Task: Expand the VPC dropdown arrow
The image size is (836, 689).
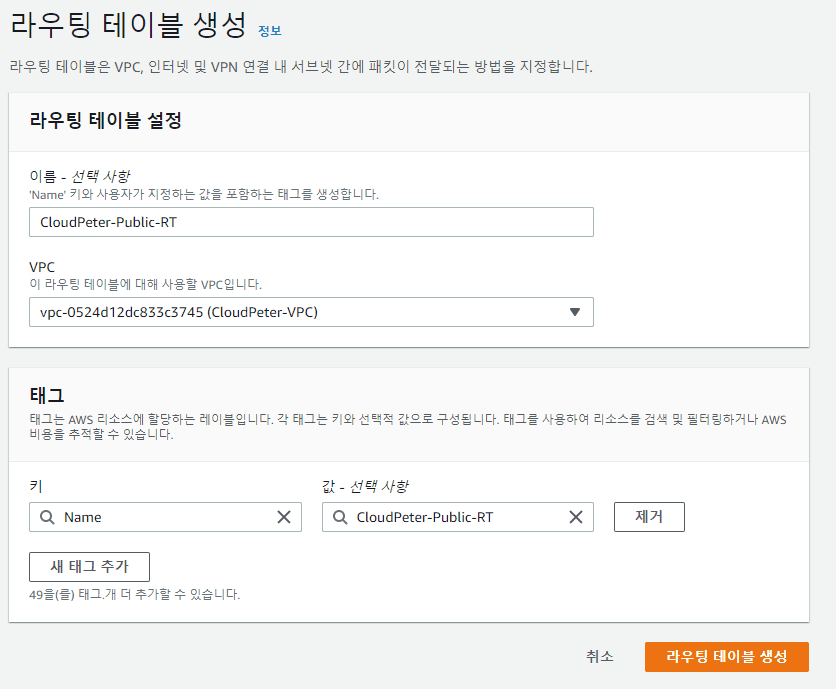Action: pyautogui.click(x=574, y=312)
